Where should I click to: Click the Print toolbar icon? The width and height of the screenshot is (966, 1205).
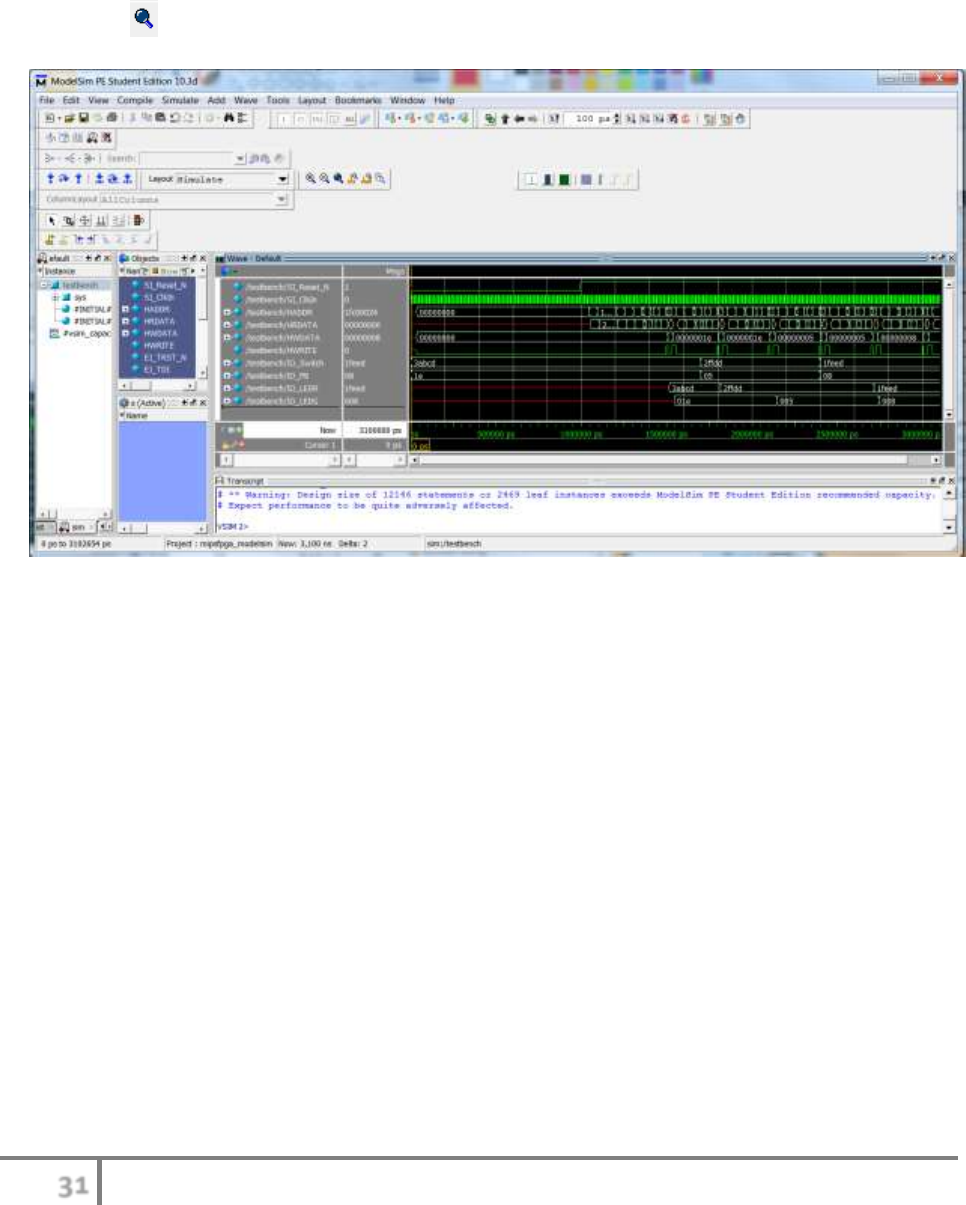click(x=112, y=118)
